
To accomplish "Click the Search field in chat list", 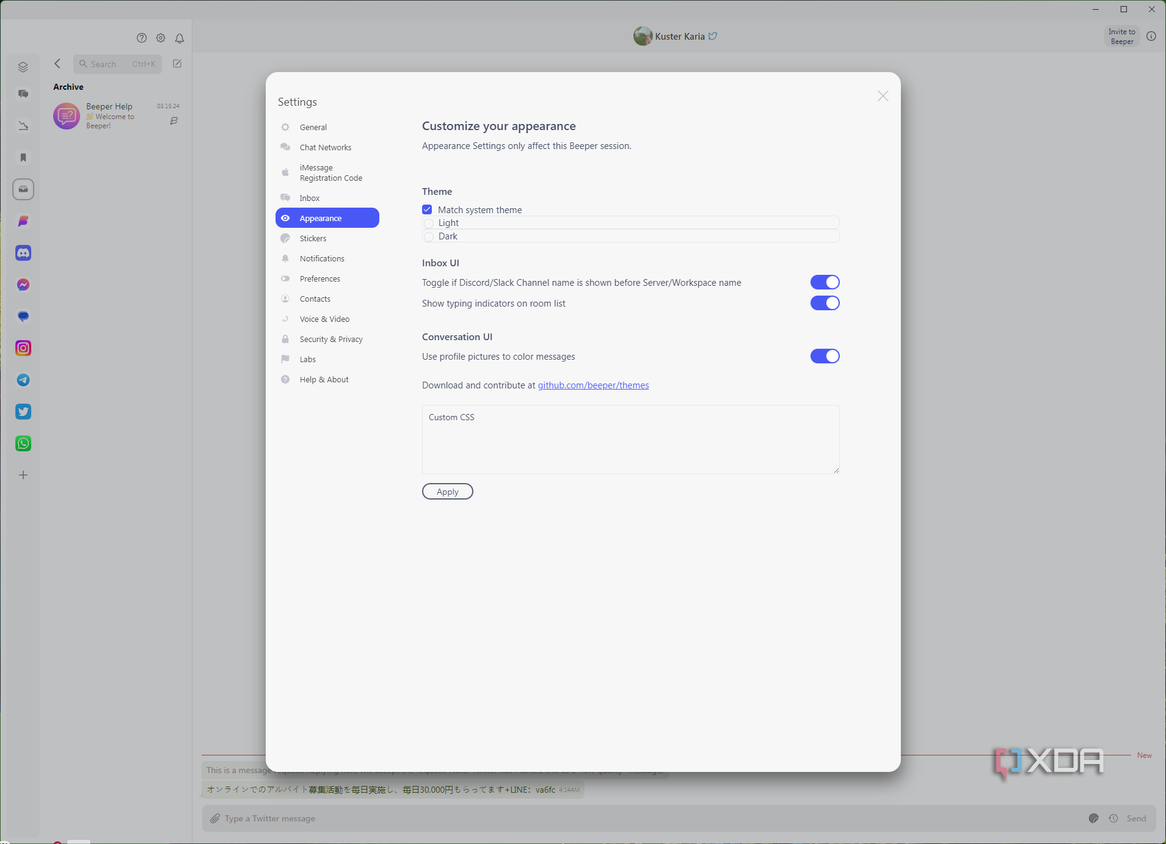I will tap(117, 64).
